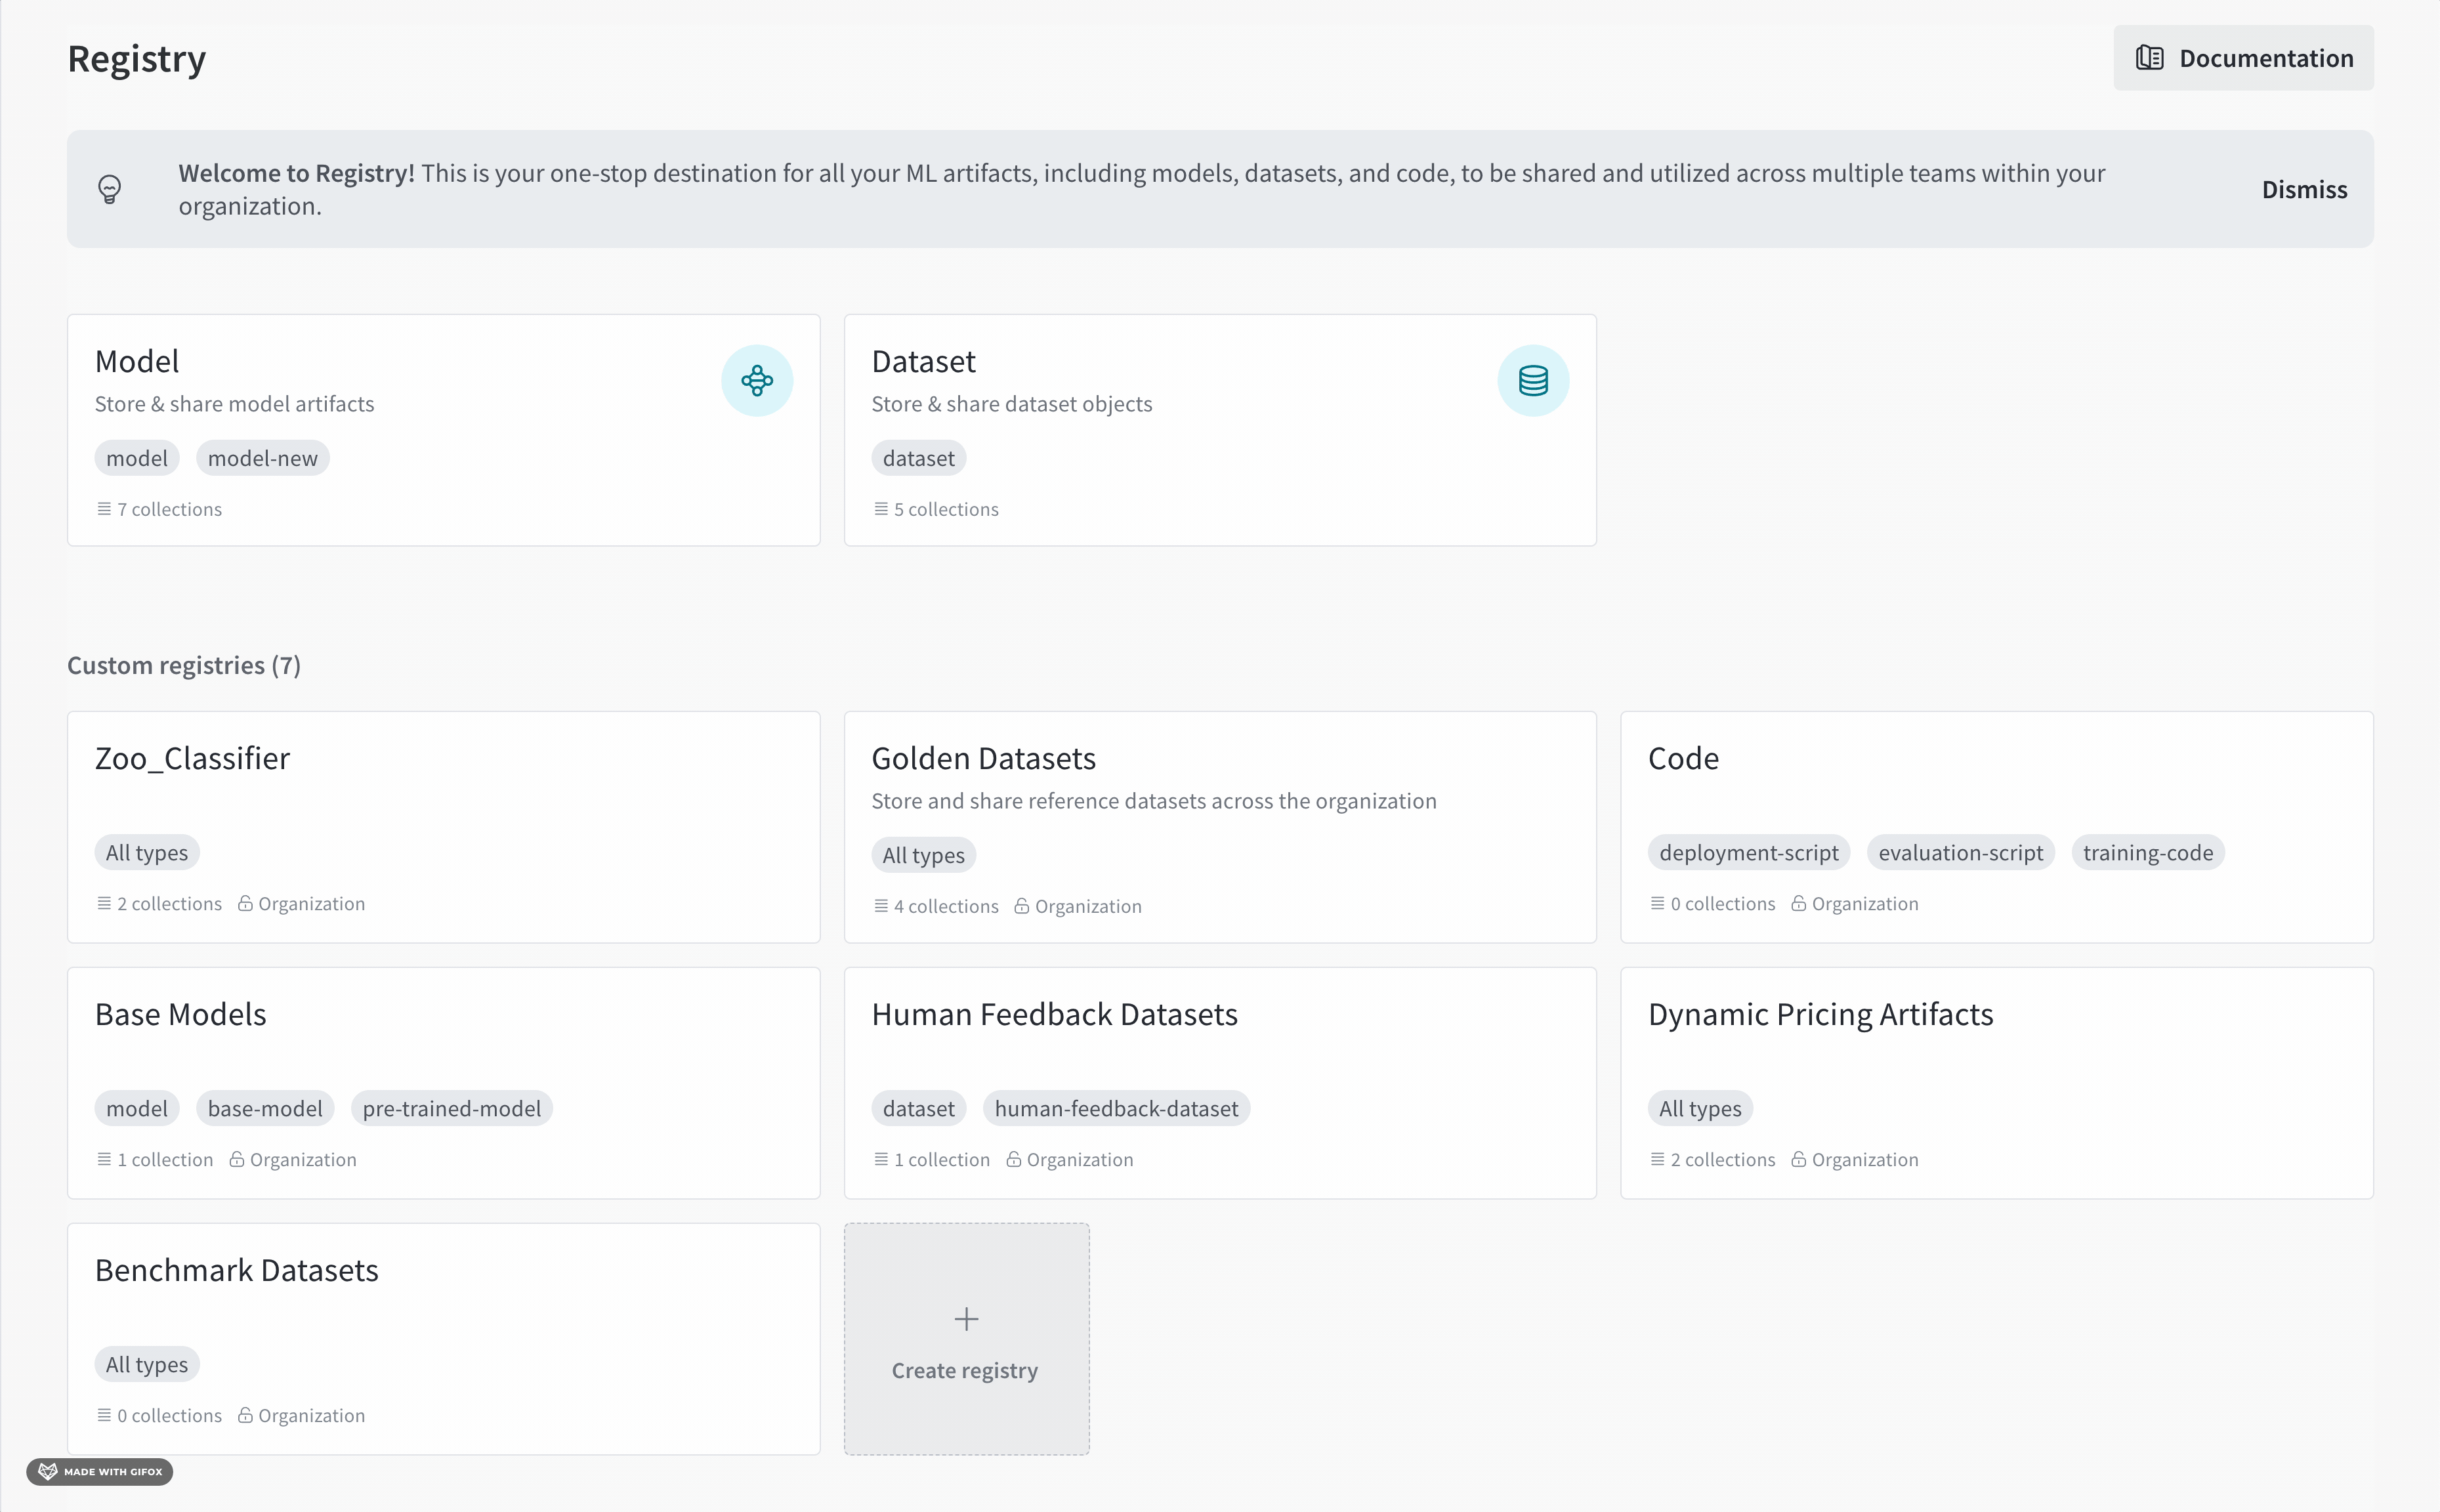Open the Golden Datasets registry
The image size is (2440, 1512).
click(x=983, y=759)
